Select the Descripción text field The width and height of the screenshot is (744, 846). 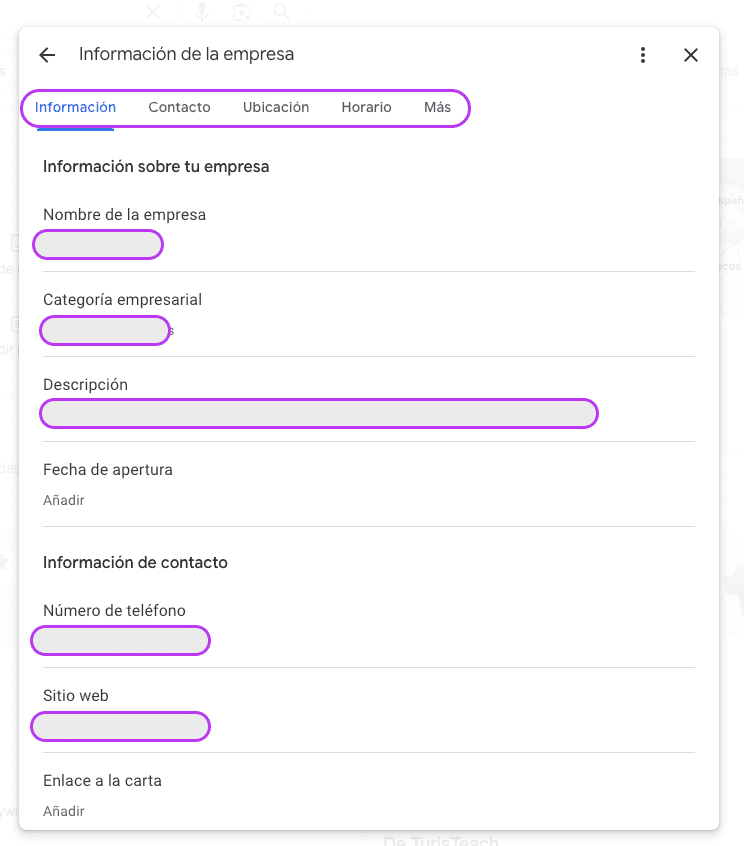tap(318, 413)
